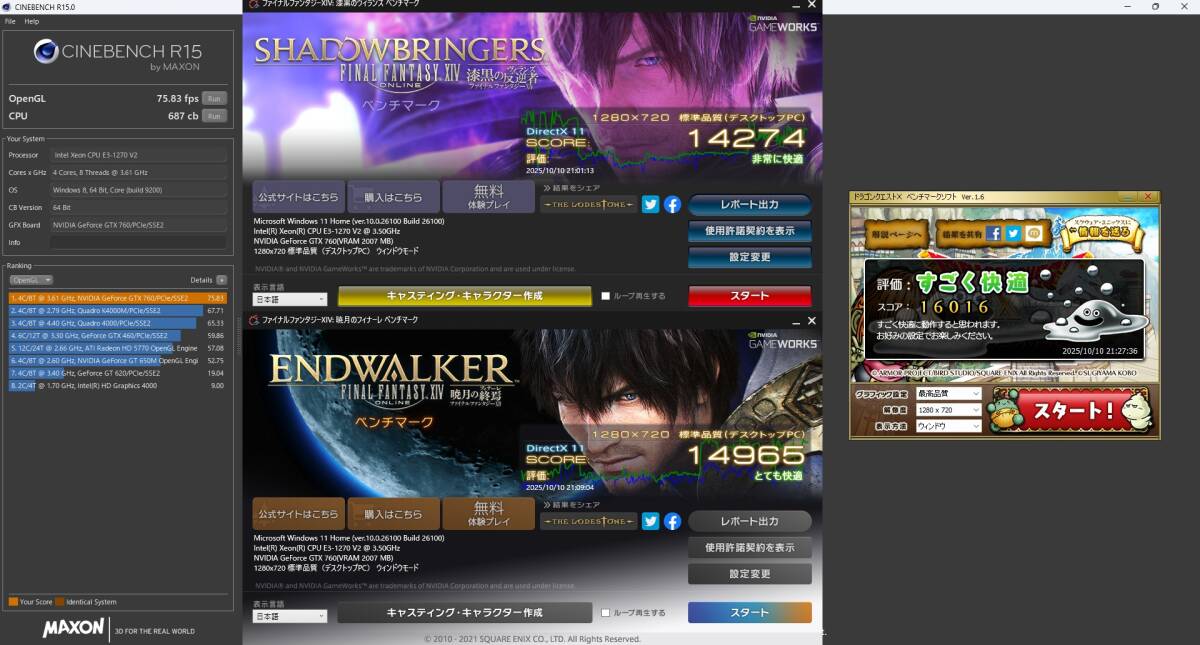This screenshot has height=645, width=1200.
Task: Open The Lodestone from Endwalker window
Action: [589, 521]
